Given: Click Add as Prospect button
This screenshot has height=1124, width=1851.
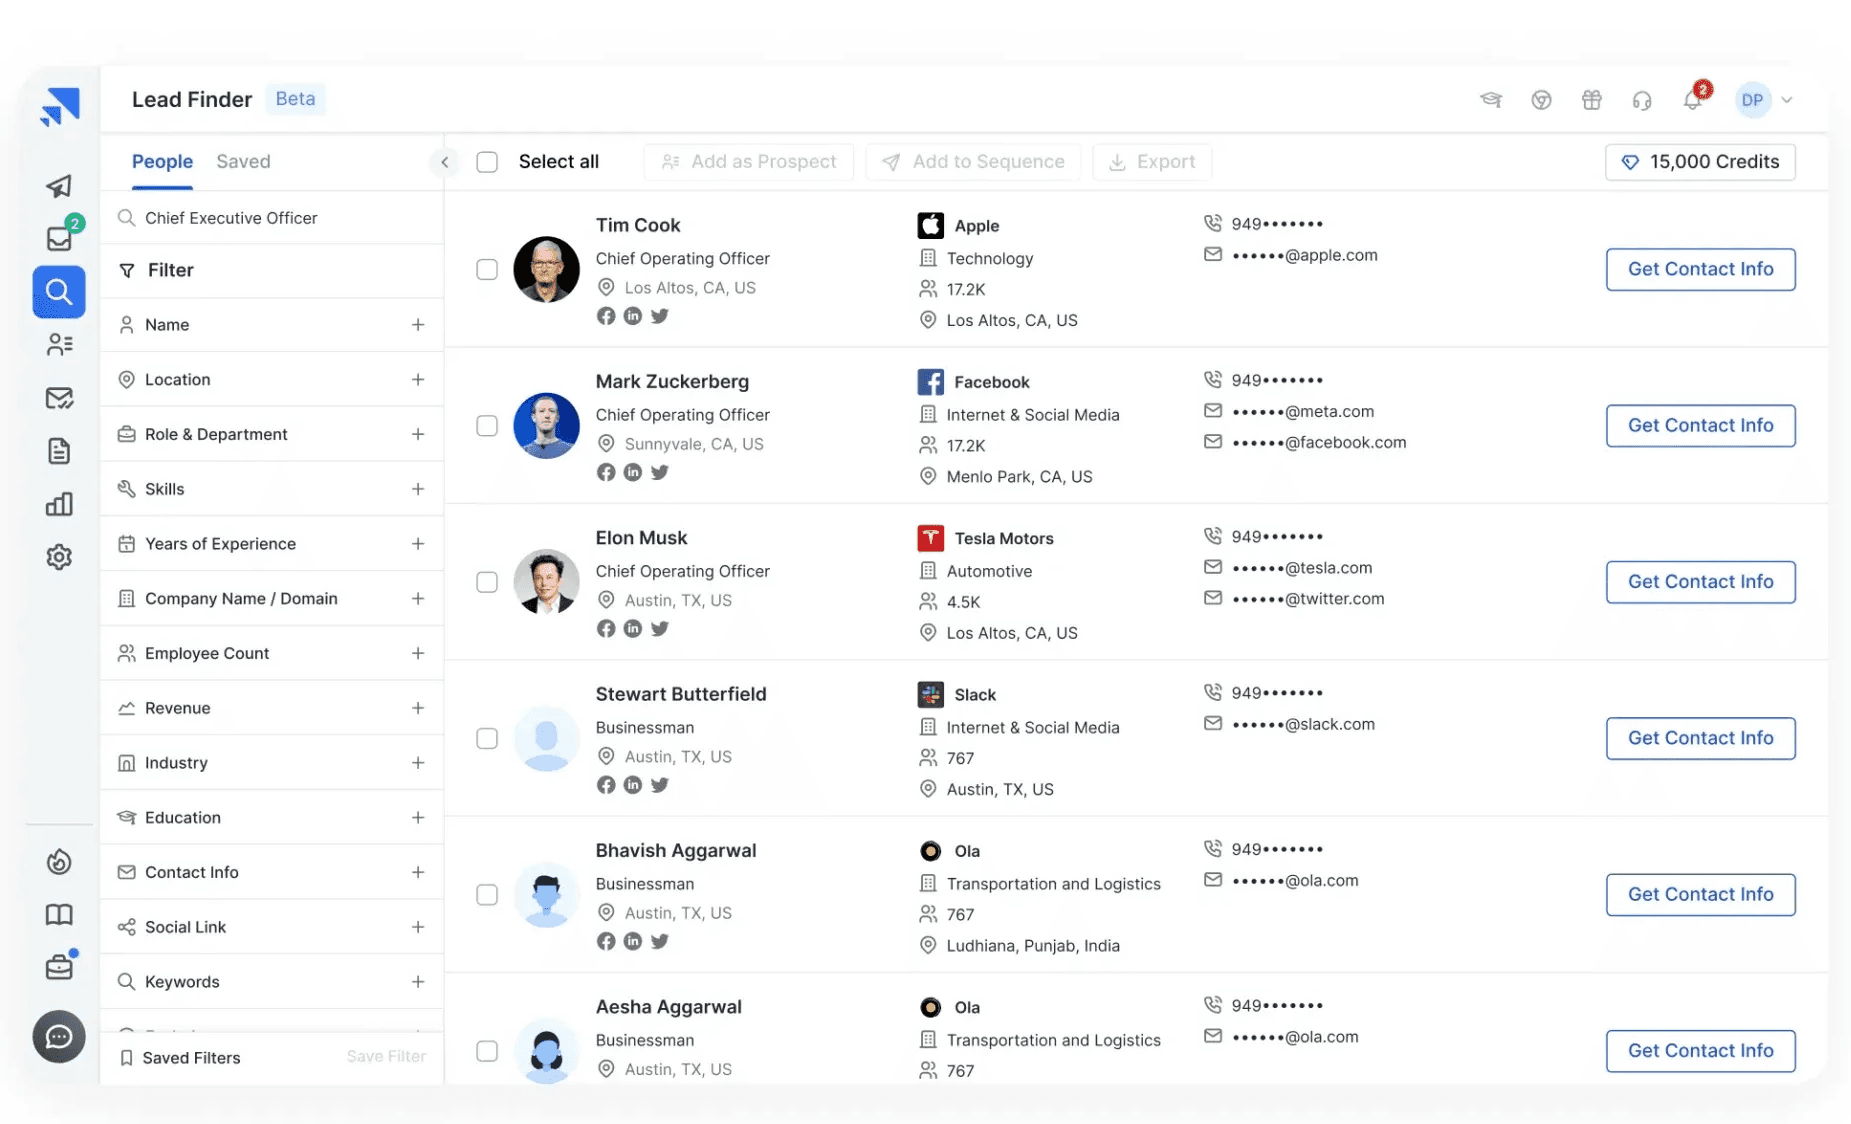Looking at the screenshot, I should tap(749, 162).
